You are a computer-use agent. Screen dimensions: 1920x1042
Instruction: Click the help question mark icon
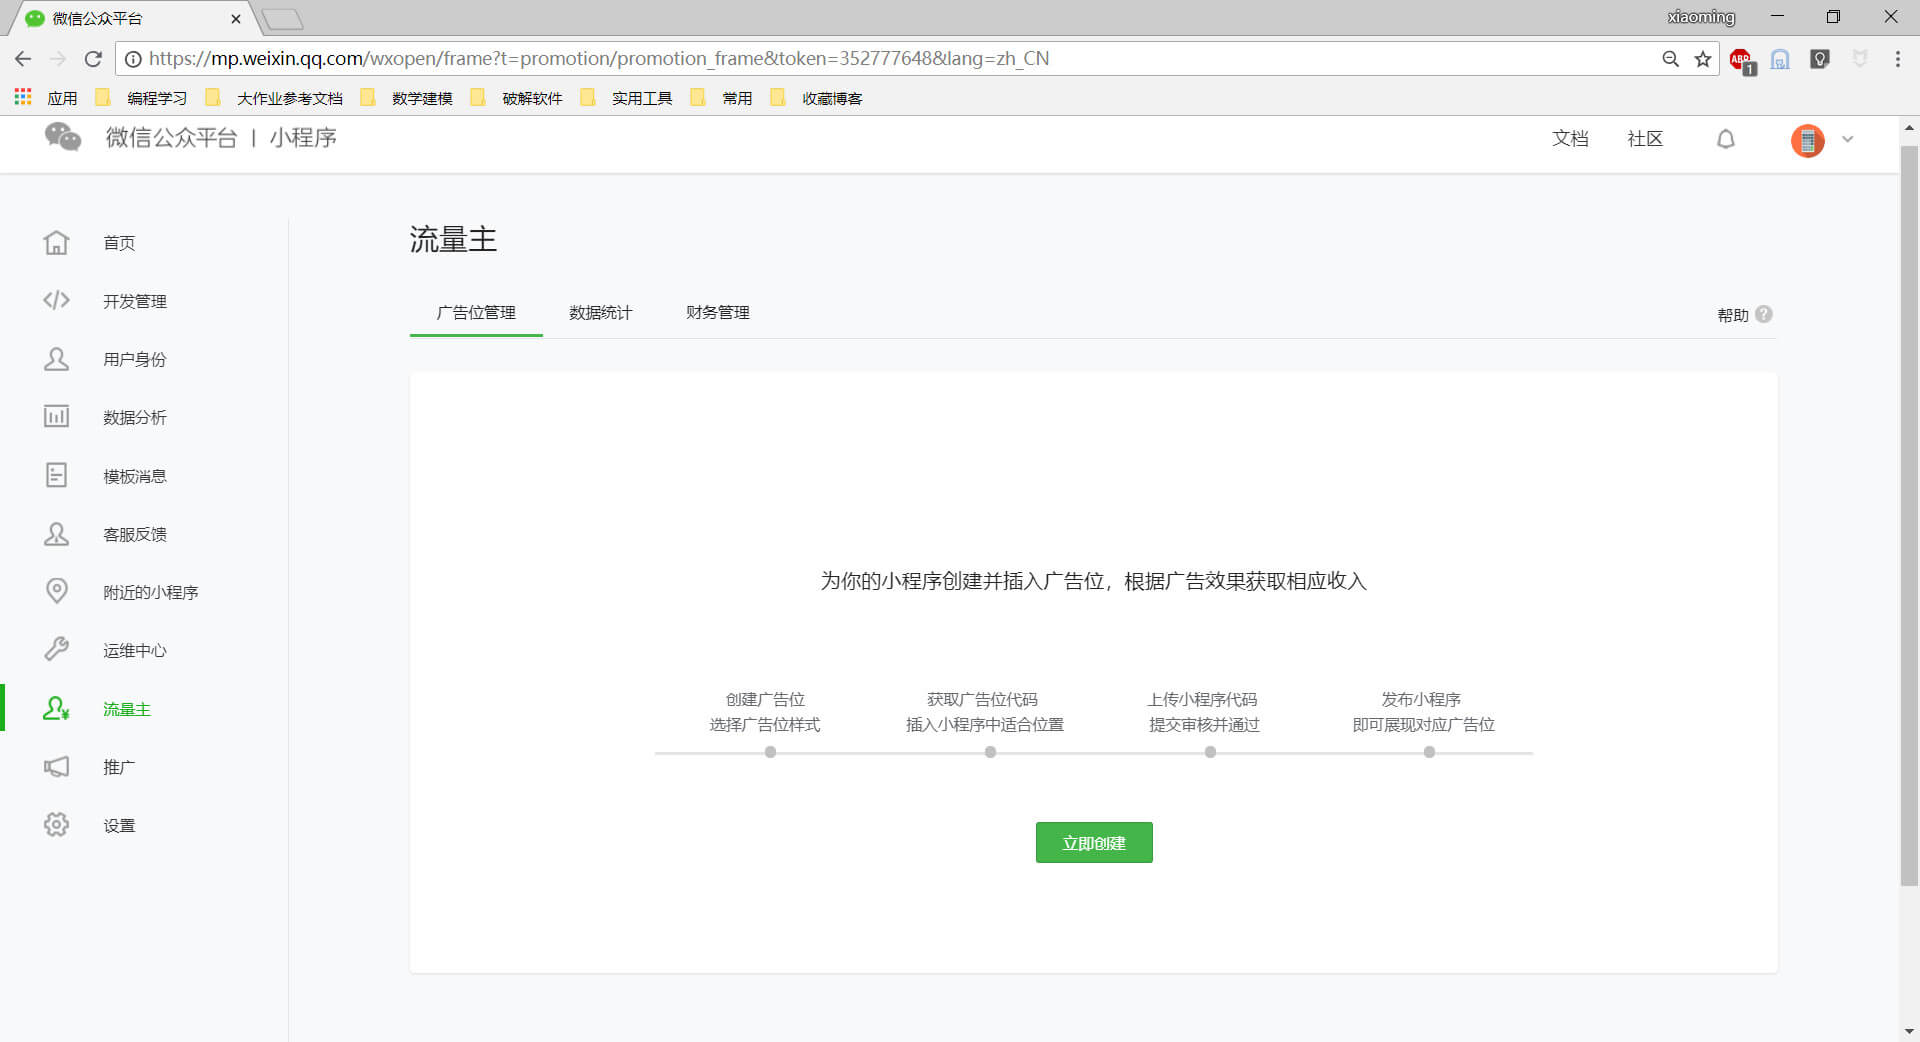click(1764, 314)
